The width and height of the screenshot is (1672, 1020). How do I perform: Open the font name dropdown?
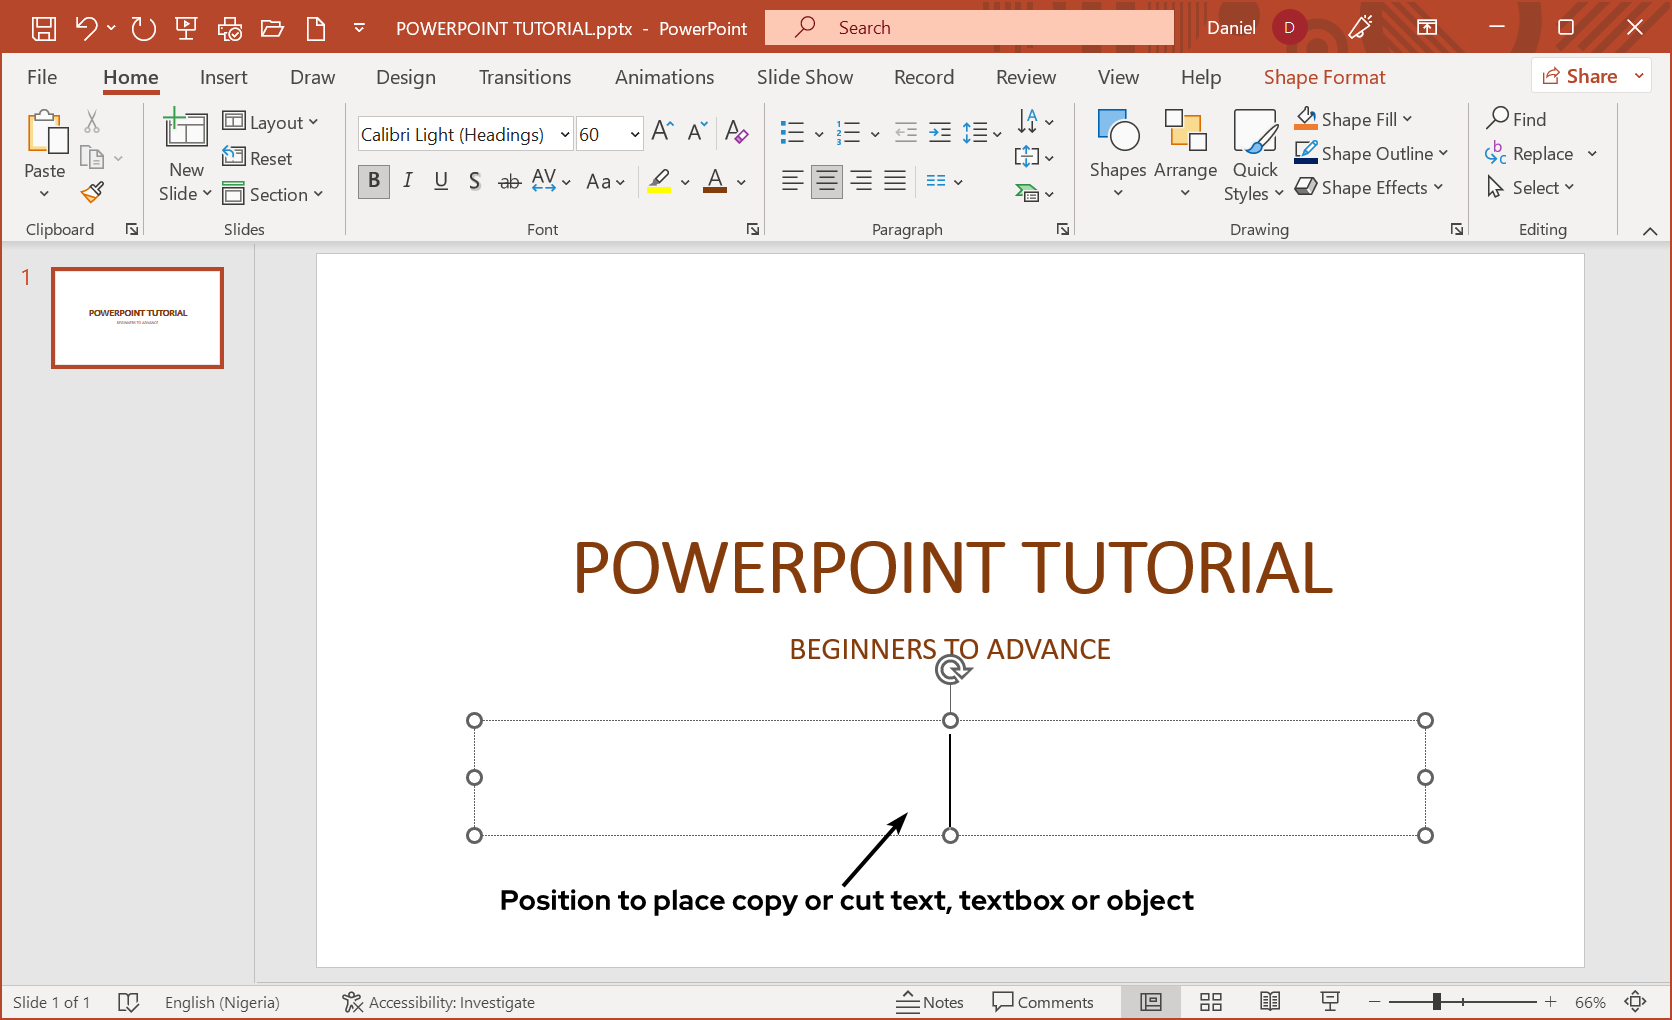564,134
